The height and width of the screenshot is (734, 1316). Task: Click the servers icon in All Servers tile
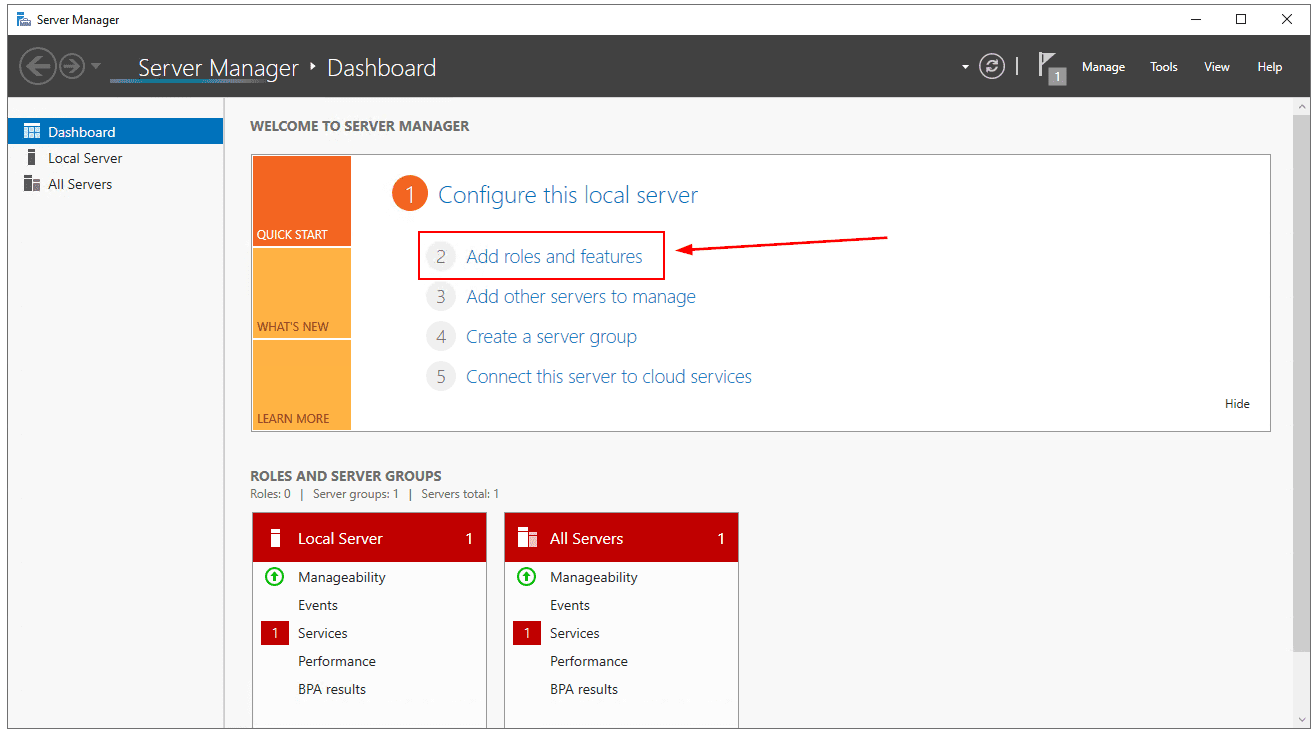tap(527, 538)
